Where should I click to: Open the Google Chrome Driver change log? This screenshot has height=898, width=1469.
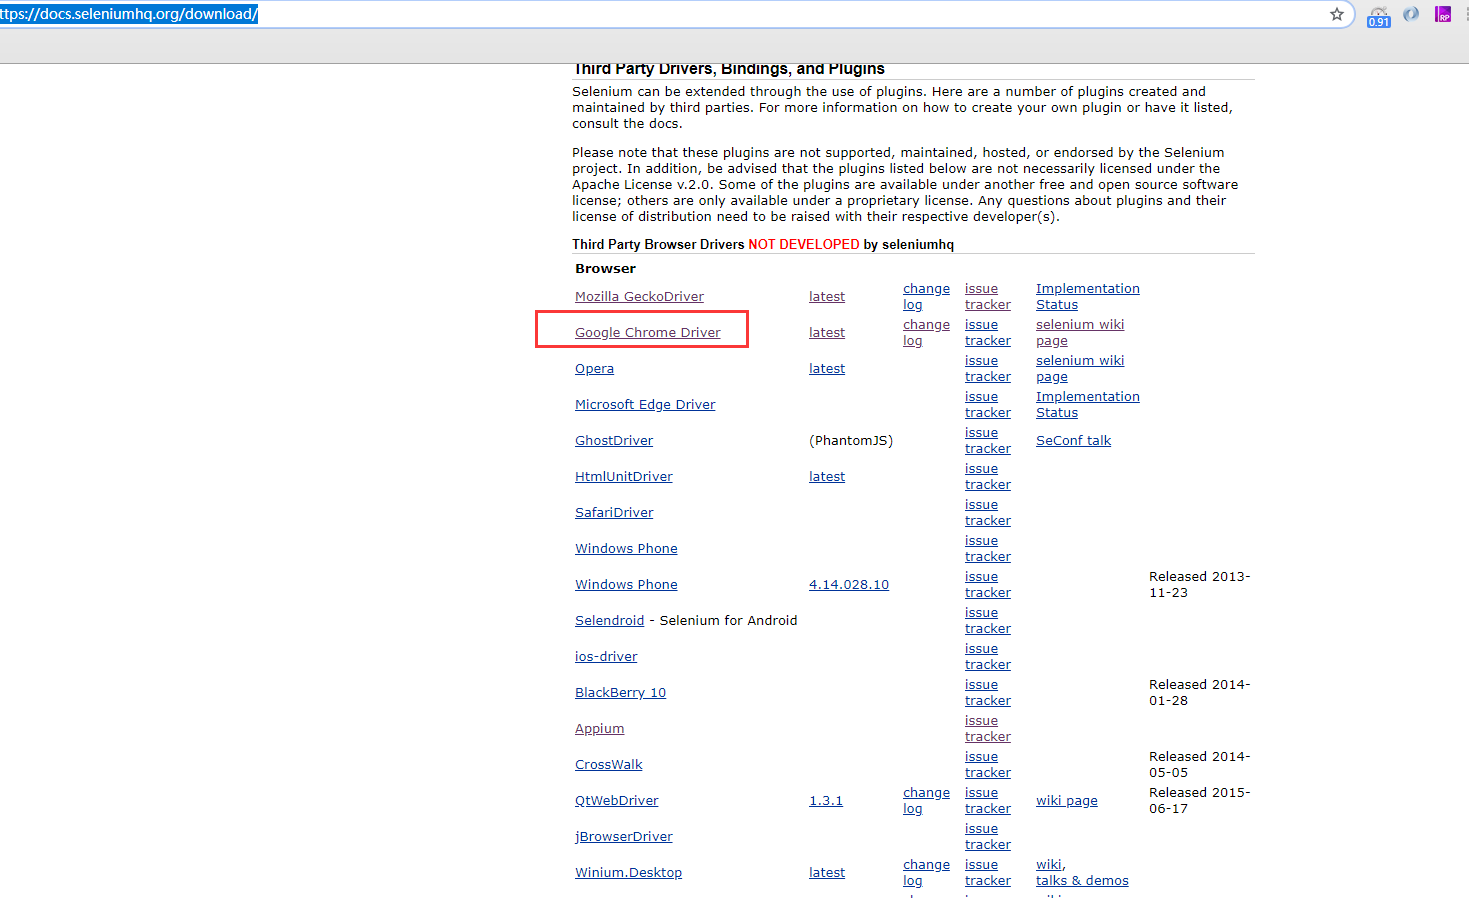pos(926,332)
